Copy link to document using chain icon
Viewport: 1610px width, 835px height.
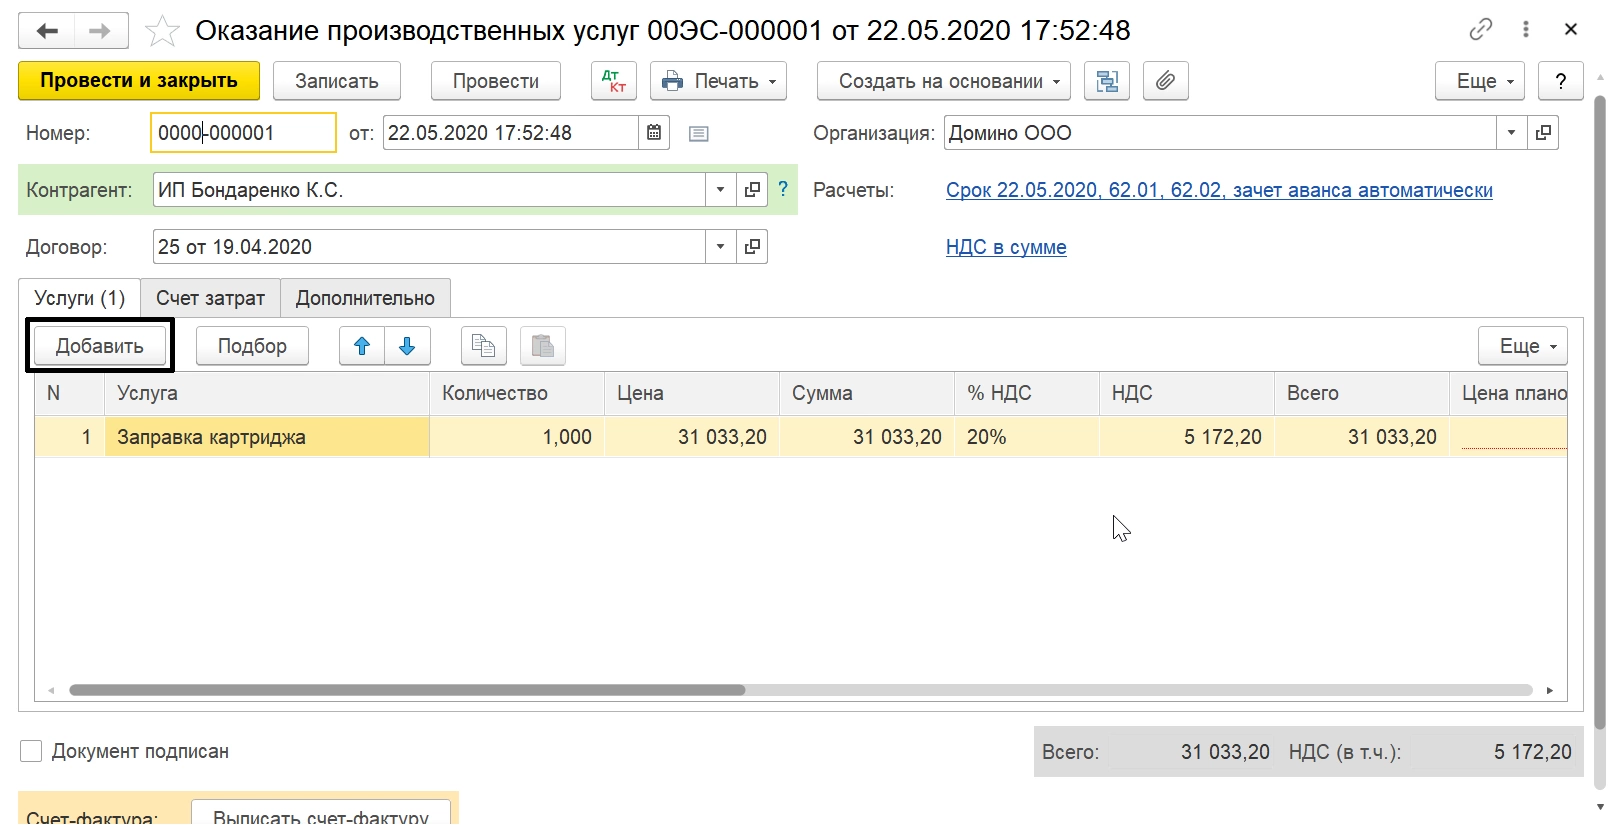tap(1480, 30)
